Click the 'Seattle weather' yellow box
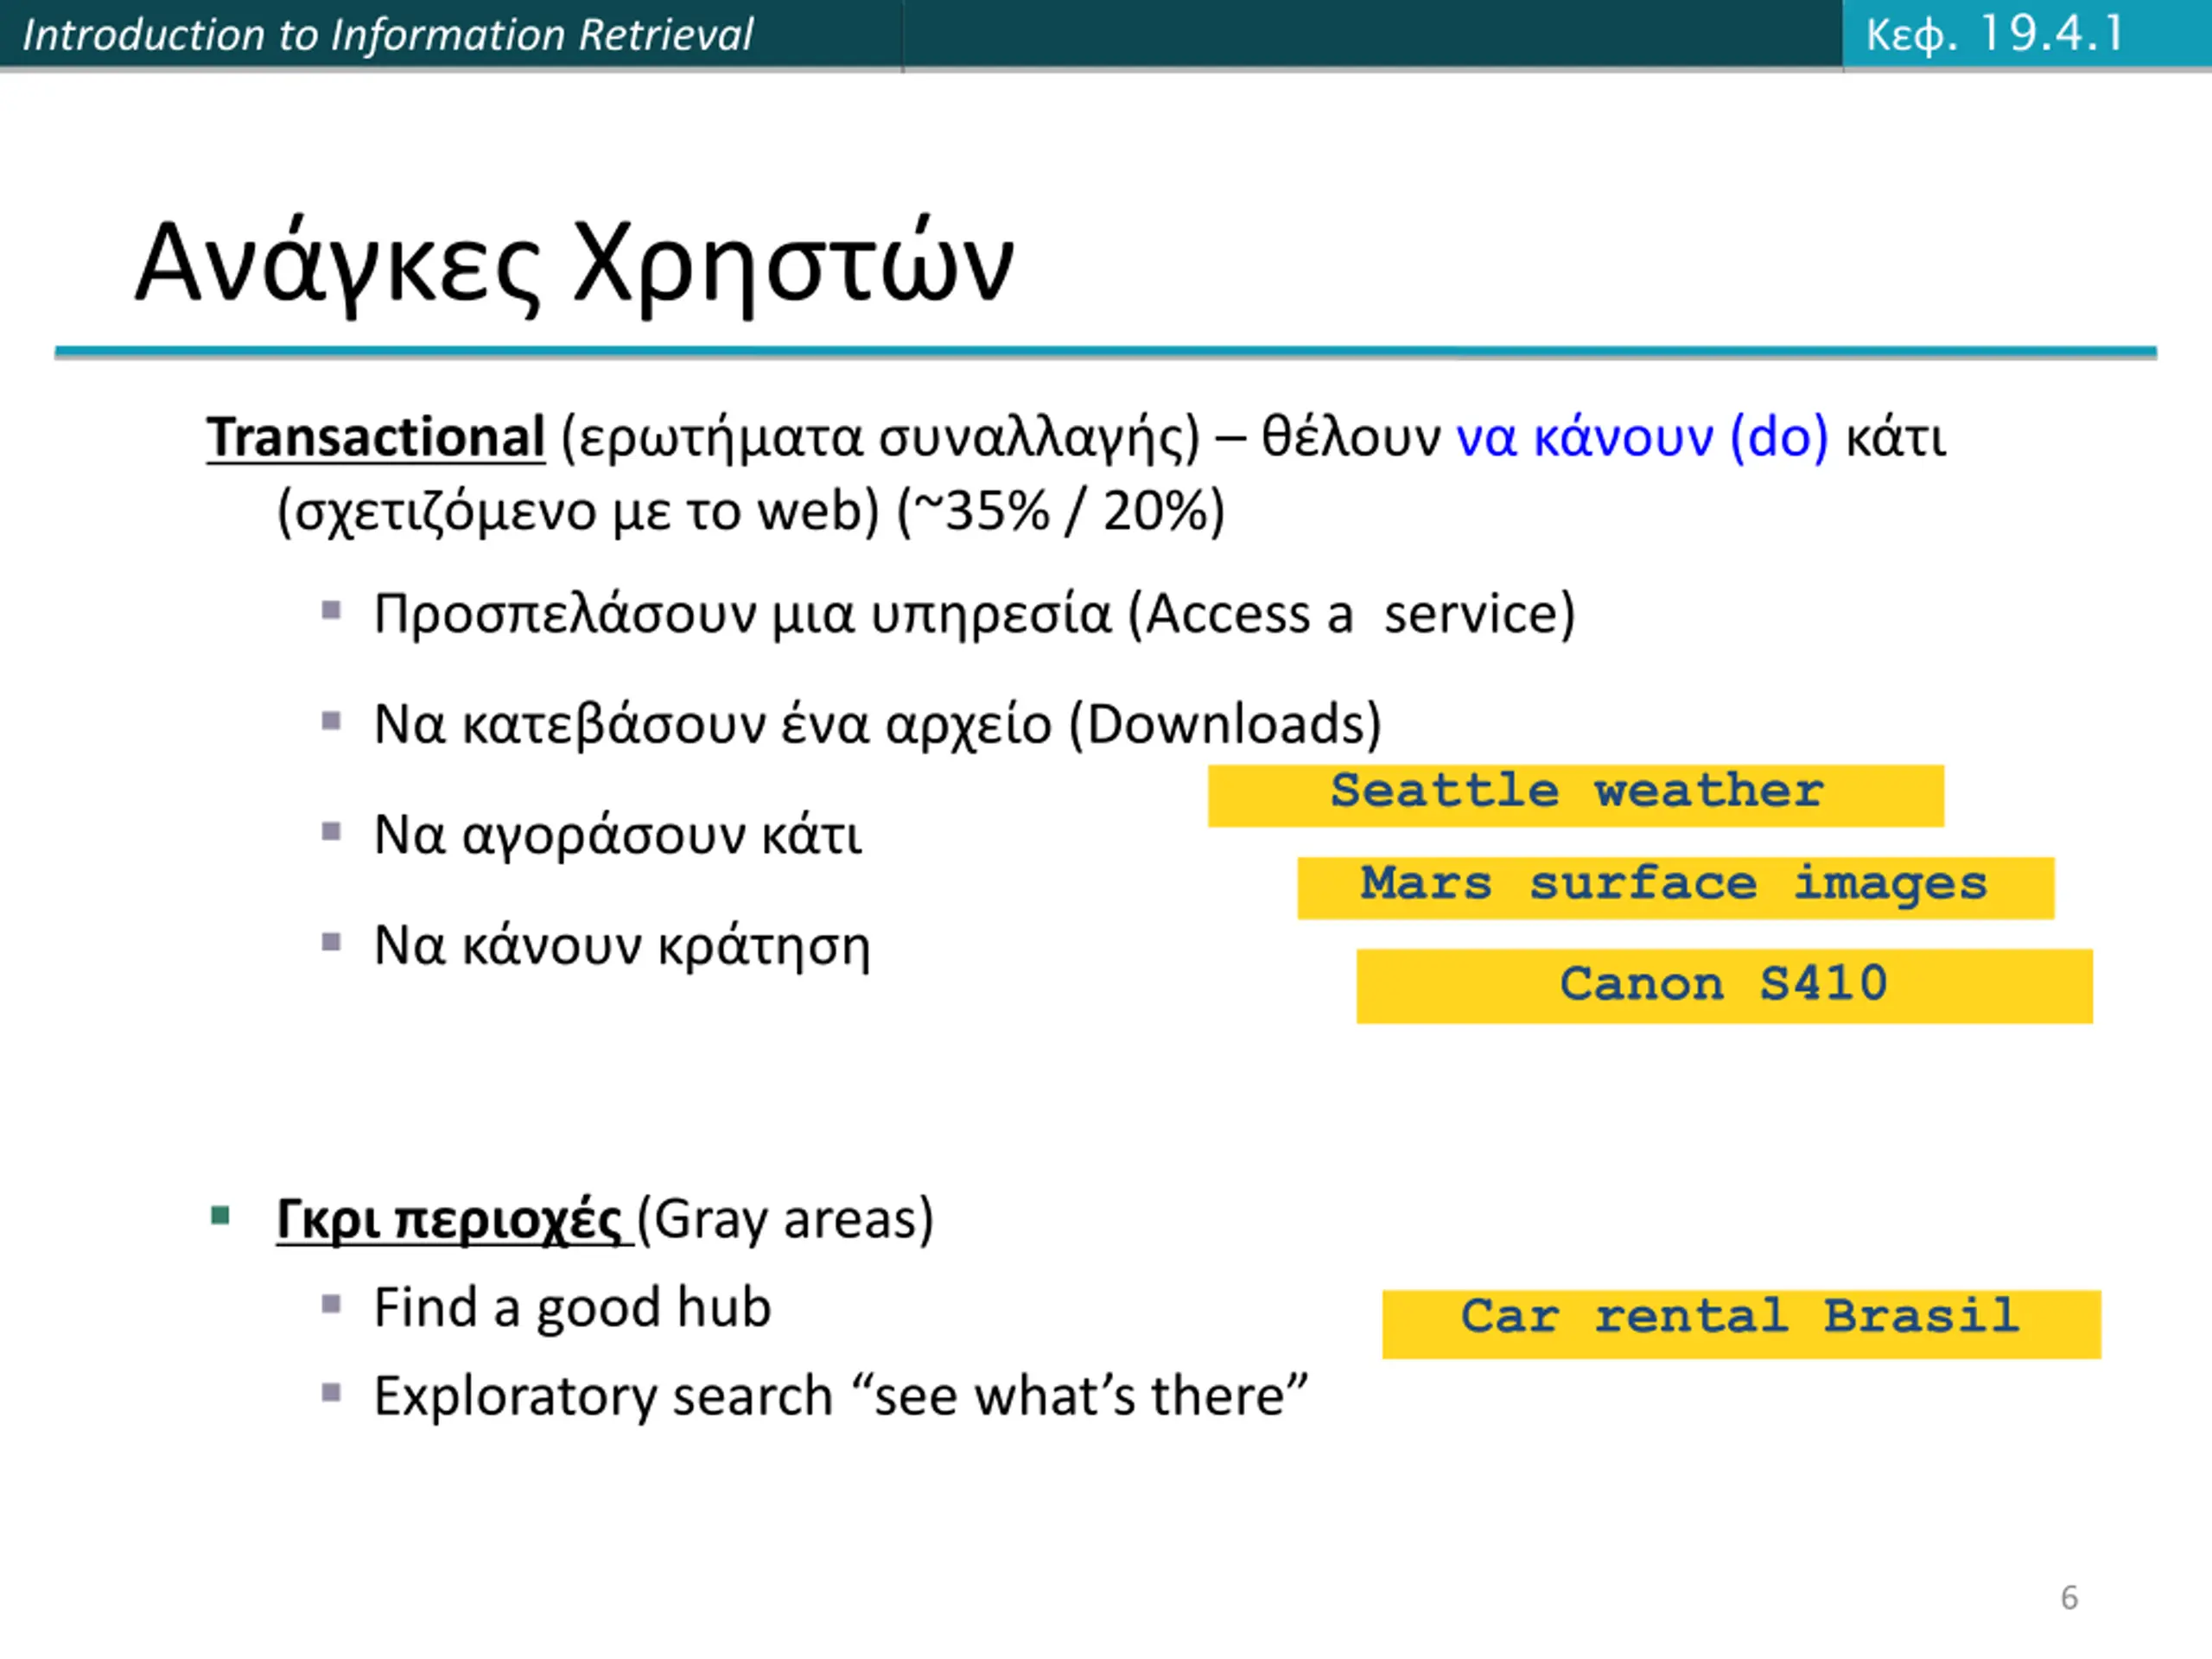This screenshot has height=1659, width=2212. coord(1576,796)
